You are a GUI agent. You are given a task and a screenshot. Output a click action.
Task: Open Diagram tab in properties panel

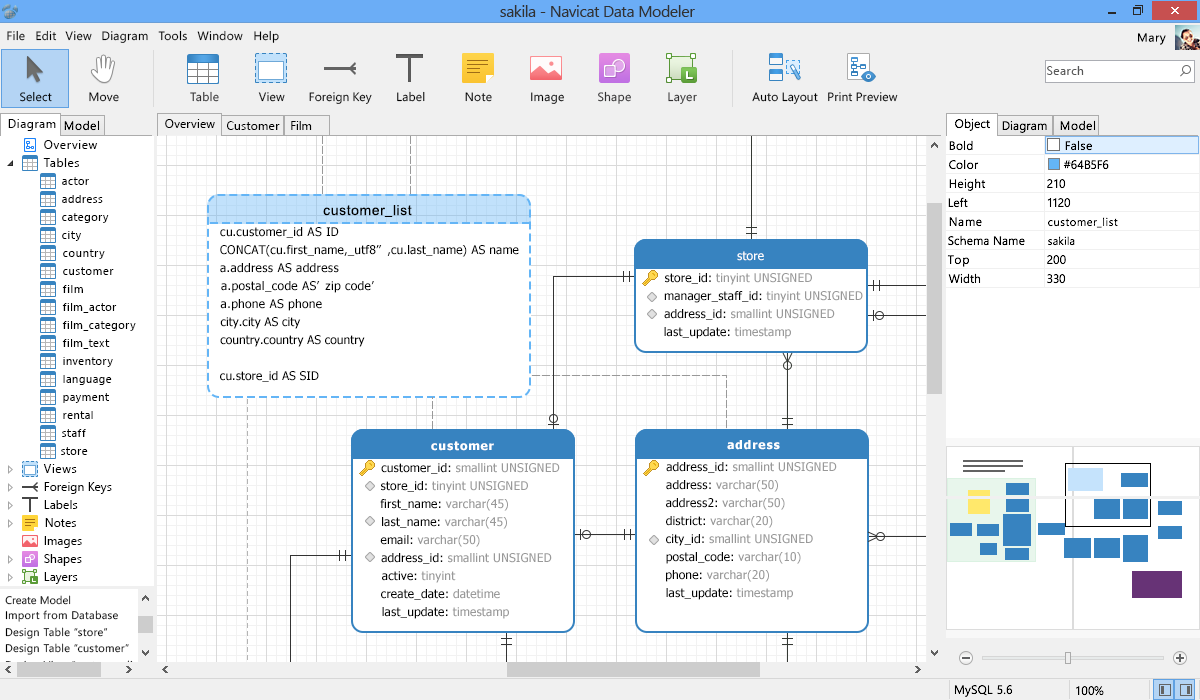(1024, 125)
